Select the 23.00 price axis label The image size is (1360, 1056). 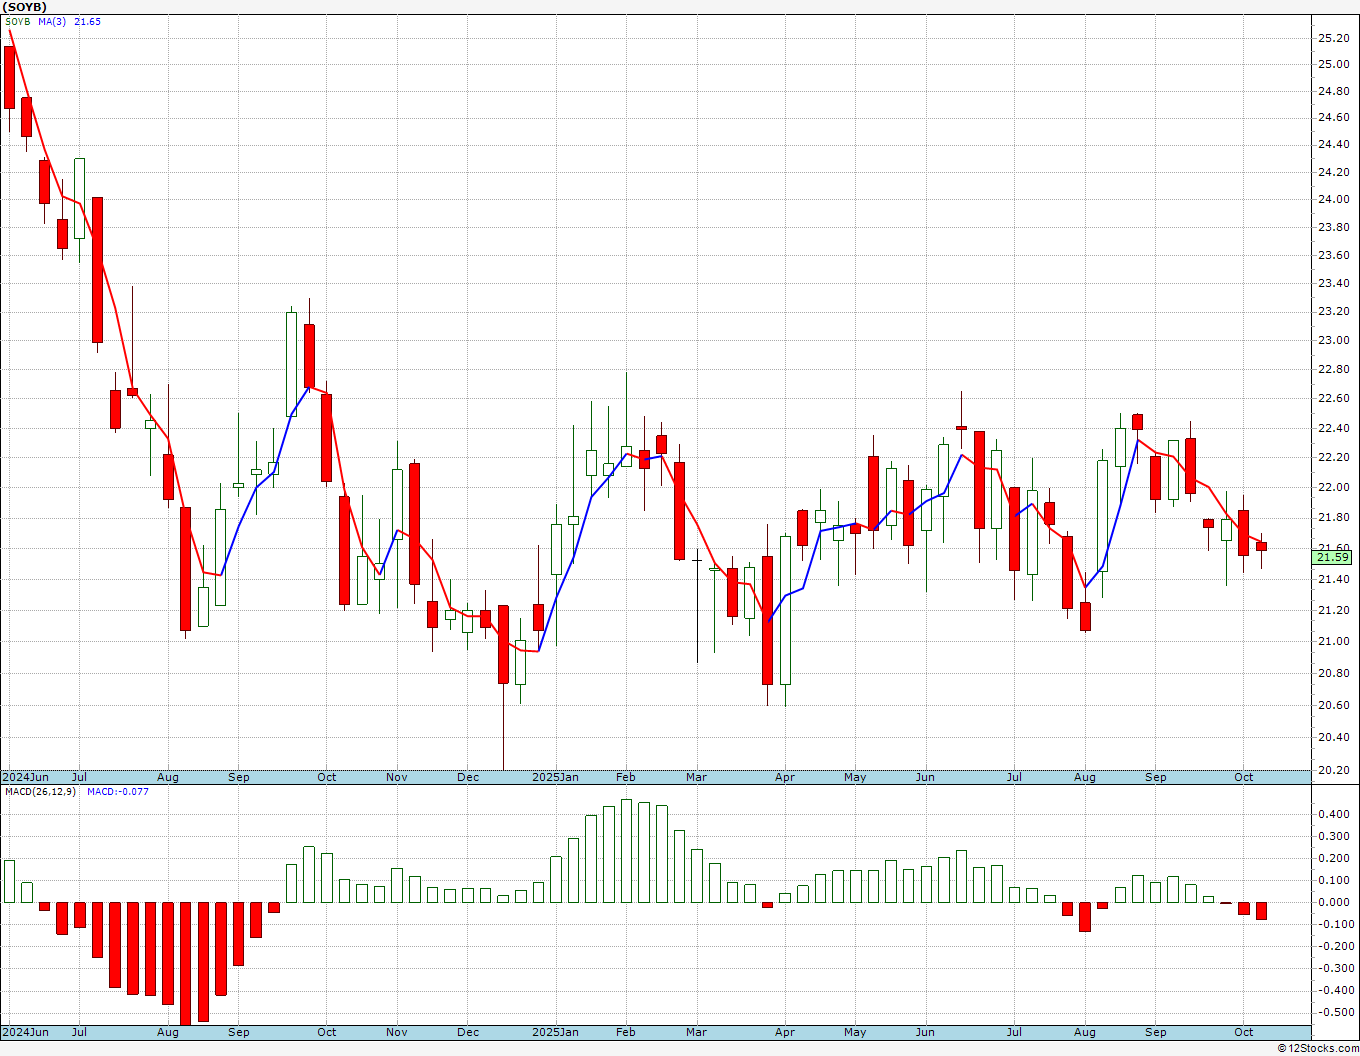tap(1334, 340)
